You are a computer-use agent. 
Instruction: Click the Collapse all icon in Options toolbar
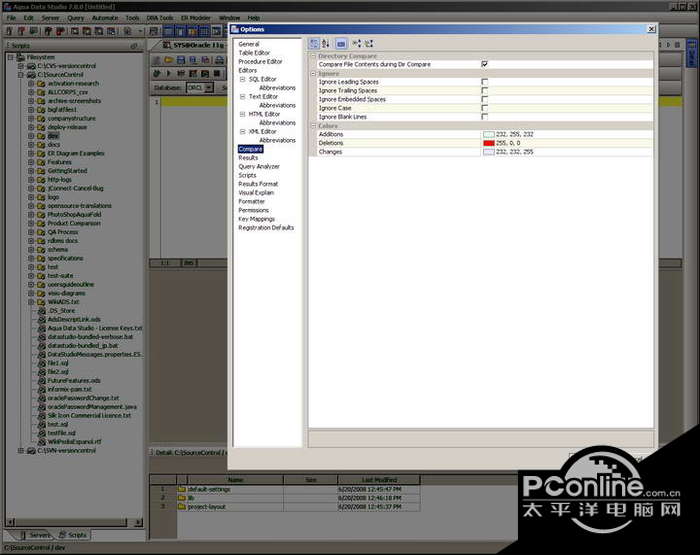[368, 43]
